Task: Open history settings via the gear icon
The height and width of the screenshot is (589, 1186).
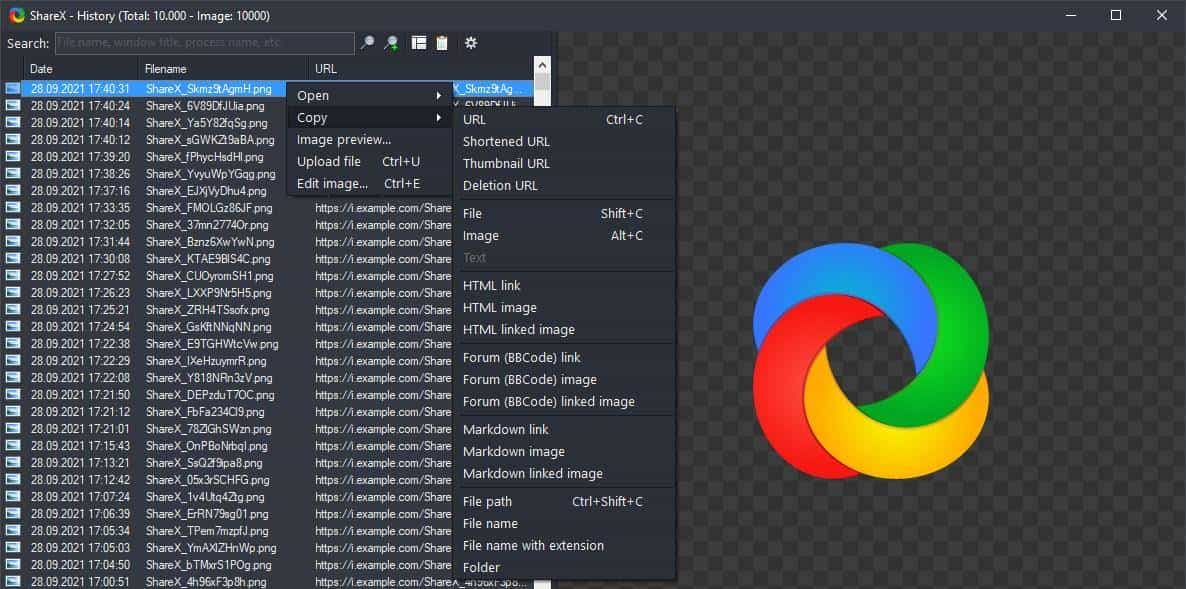Action: (471, 43)
